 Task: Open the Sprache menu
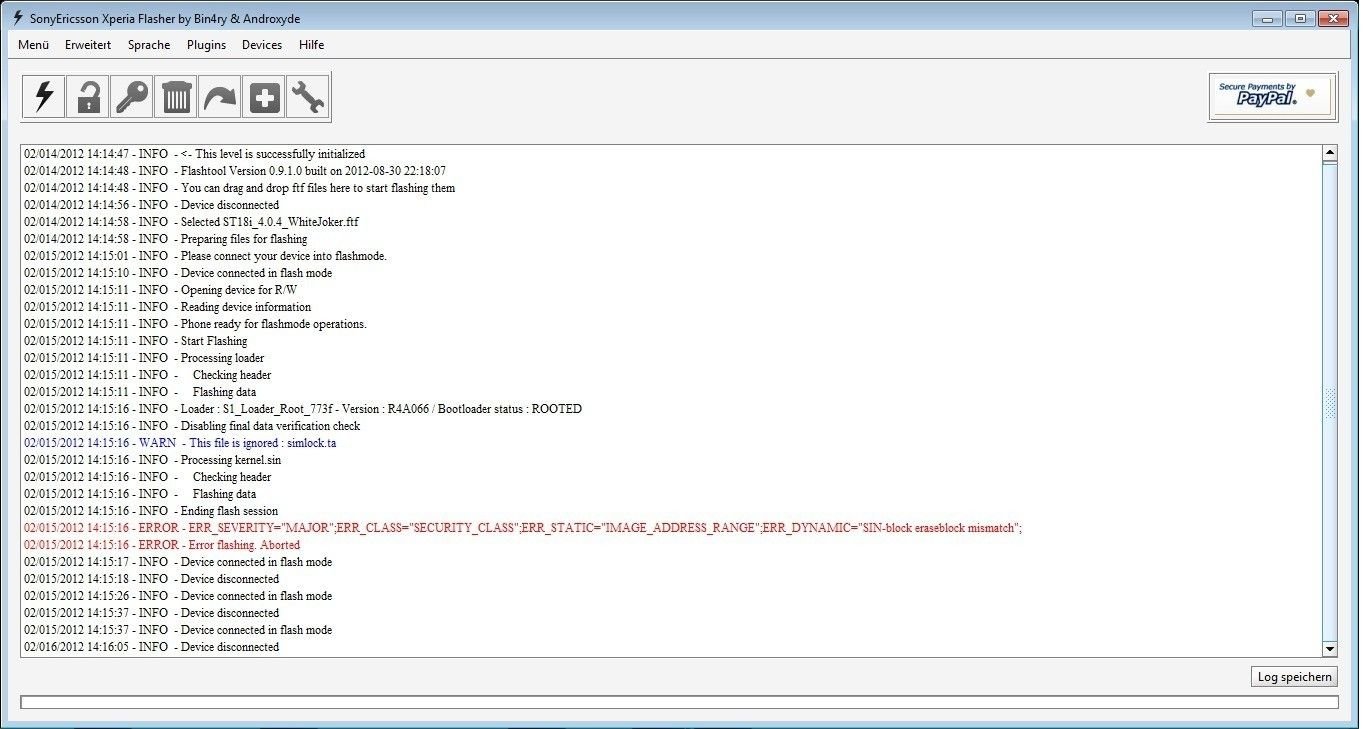(149, 45)
